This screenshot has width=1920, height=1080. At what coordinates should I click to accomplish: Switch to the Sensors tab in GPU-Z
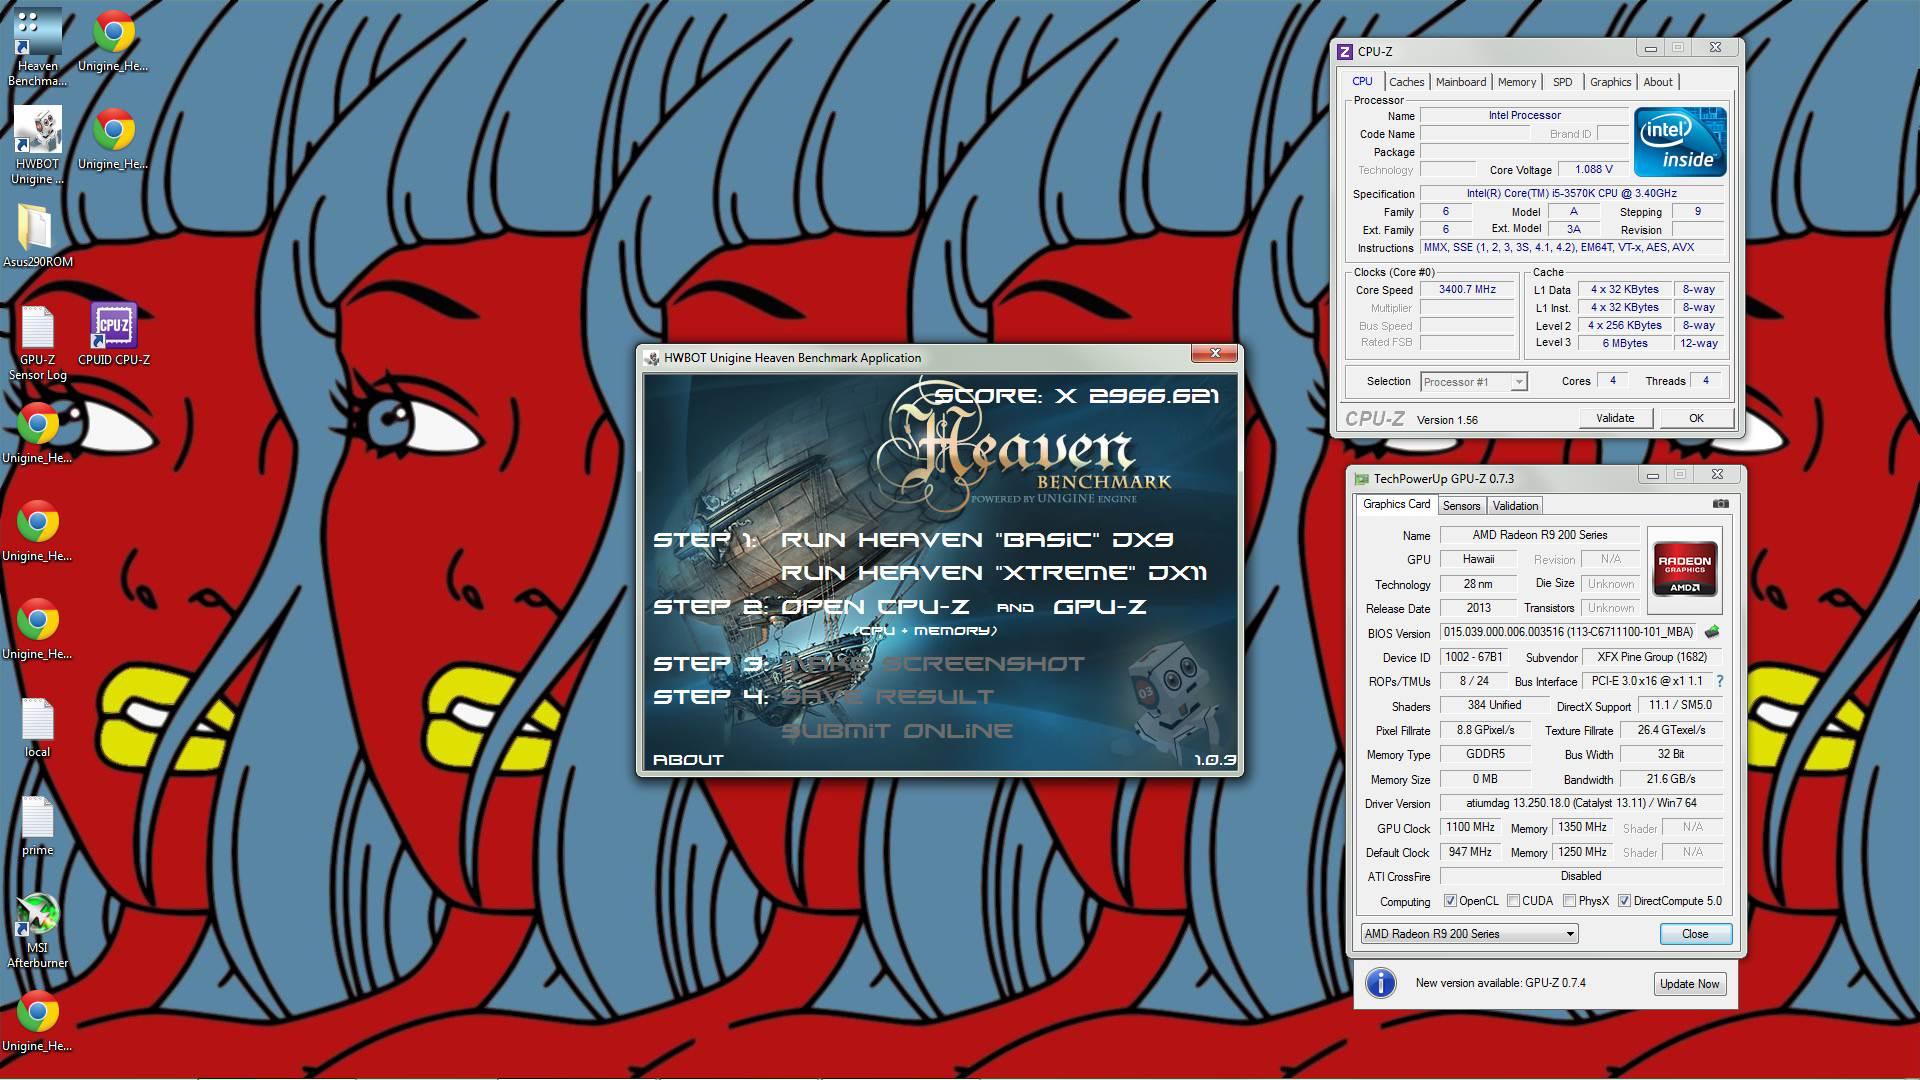(x=1461, y=506)
